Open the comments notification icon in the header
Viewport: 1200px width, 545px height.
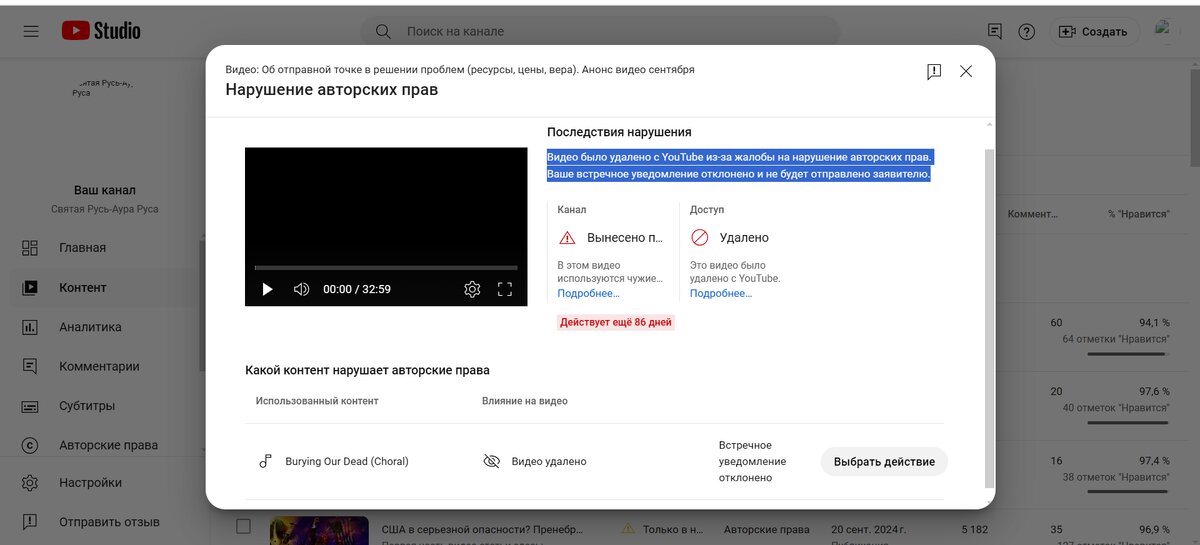pos(994,32)
